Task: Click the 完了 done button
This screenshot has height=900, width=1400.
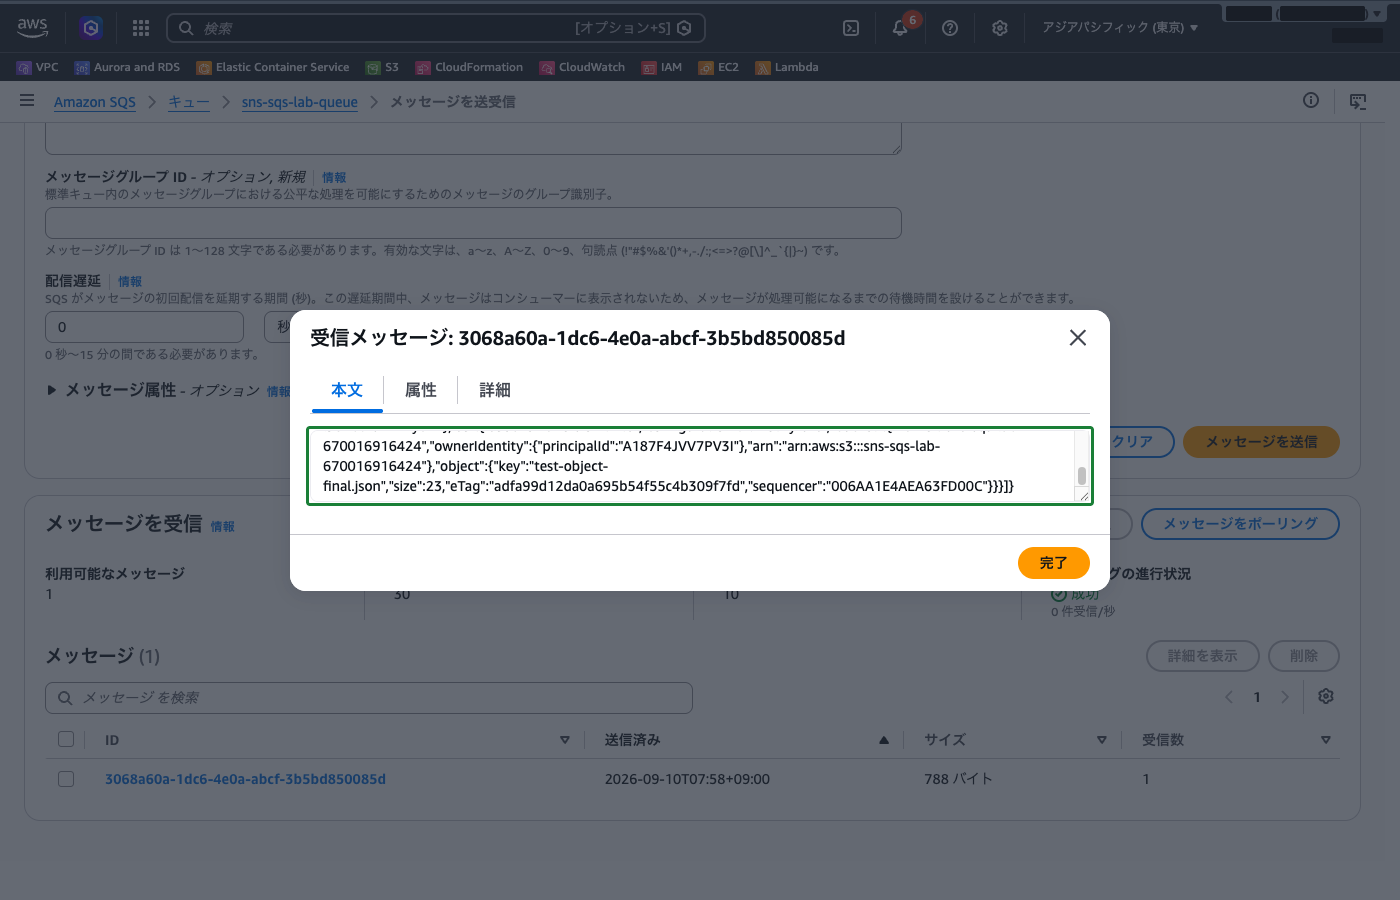Action: pyautogui.click(x=1054, y=563)
